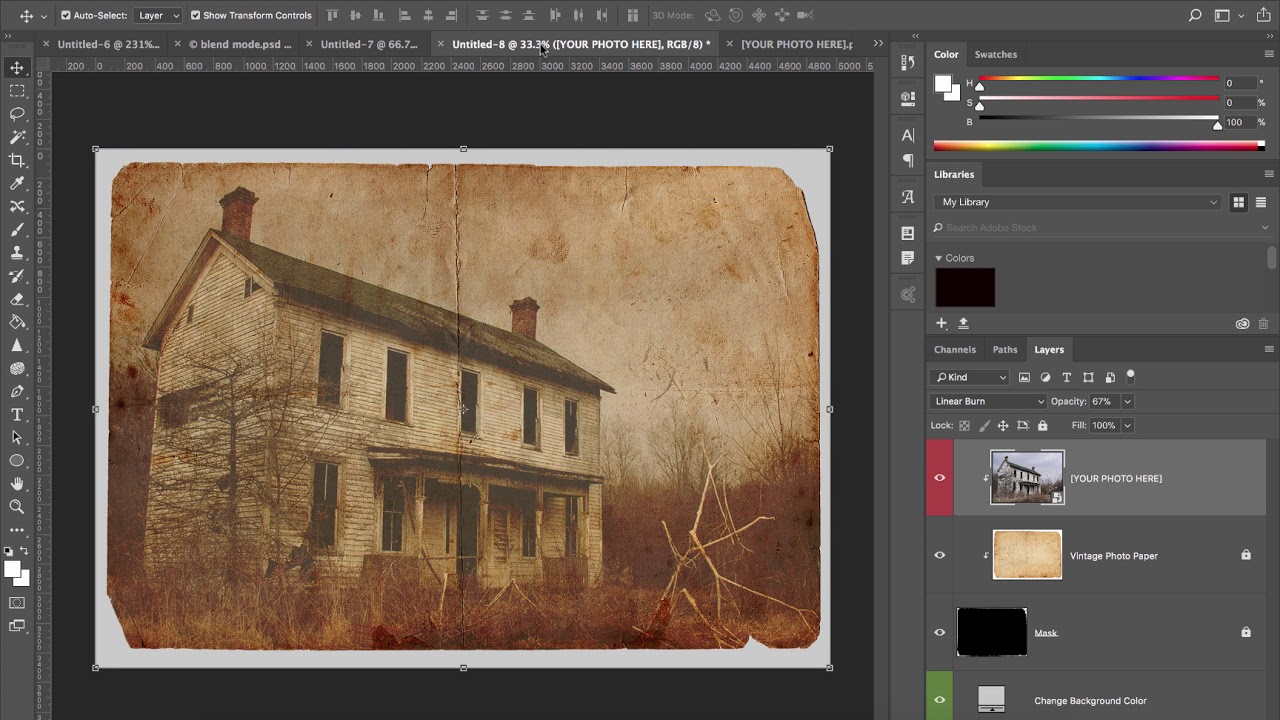Open the Kind filter dropdown
The image size is (1280, 720).
[970, 377]
